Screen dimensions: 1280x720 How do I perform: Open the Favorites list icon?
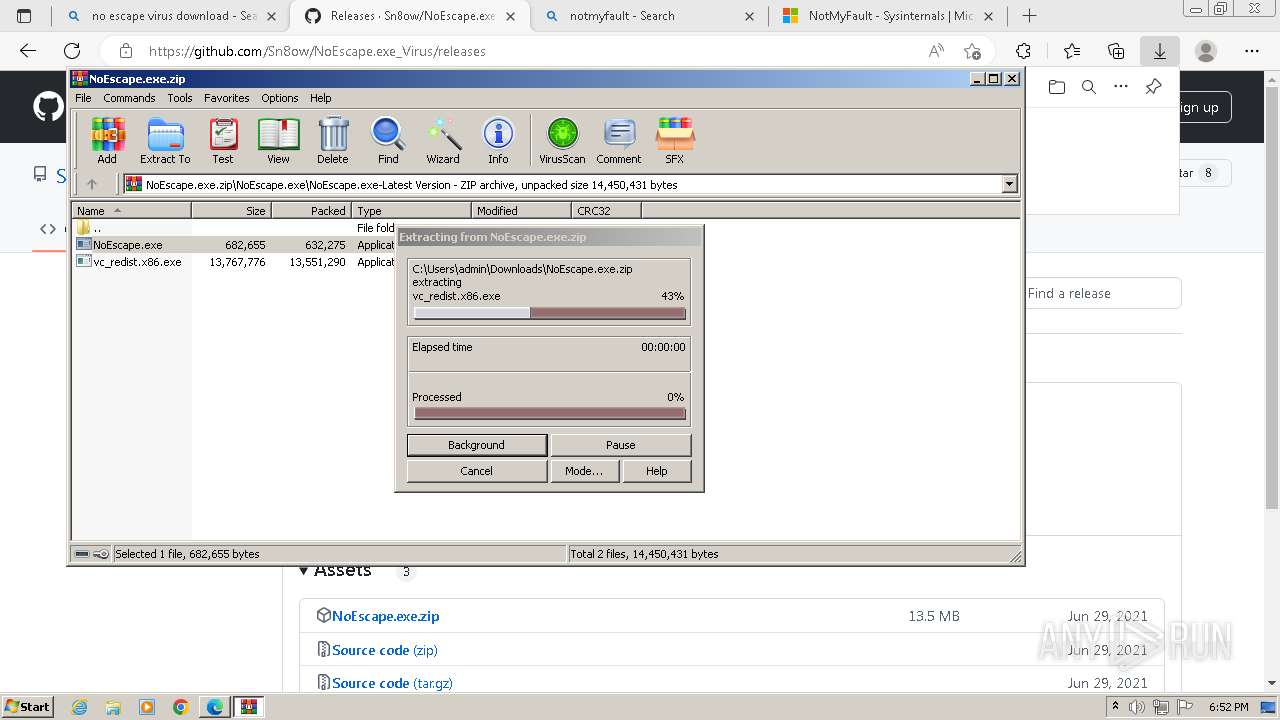[x=1072, y=51]
